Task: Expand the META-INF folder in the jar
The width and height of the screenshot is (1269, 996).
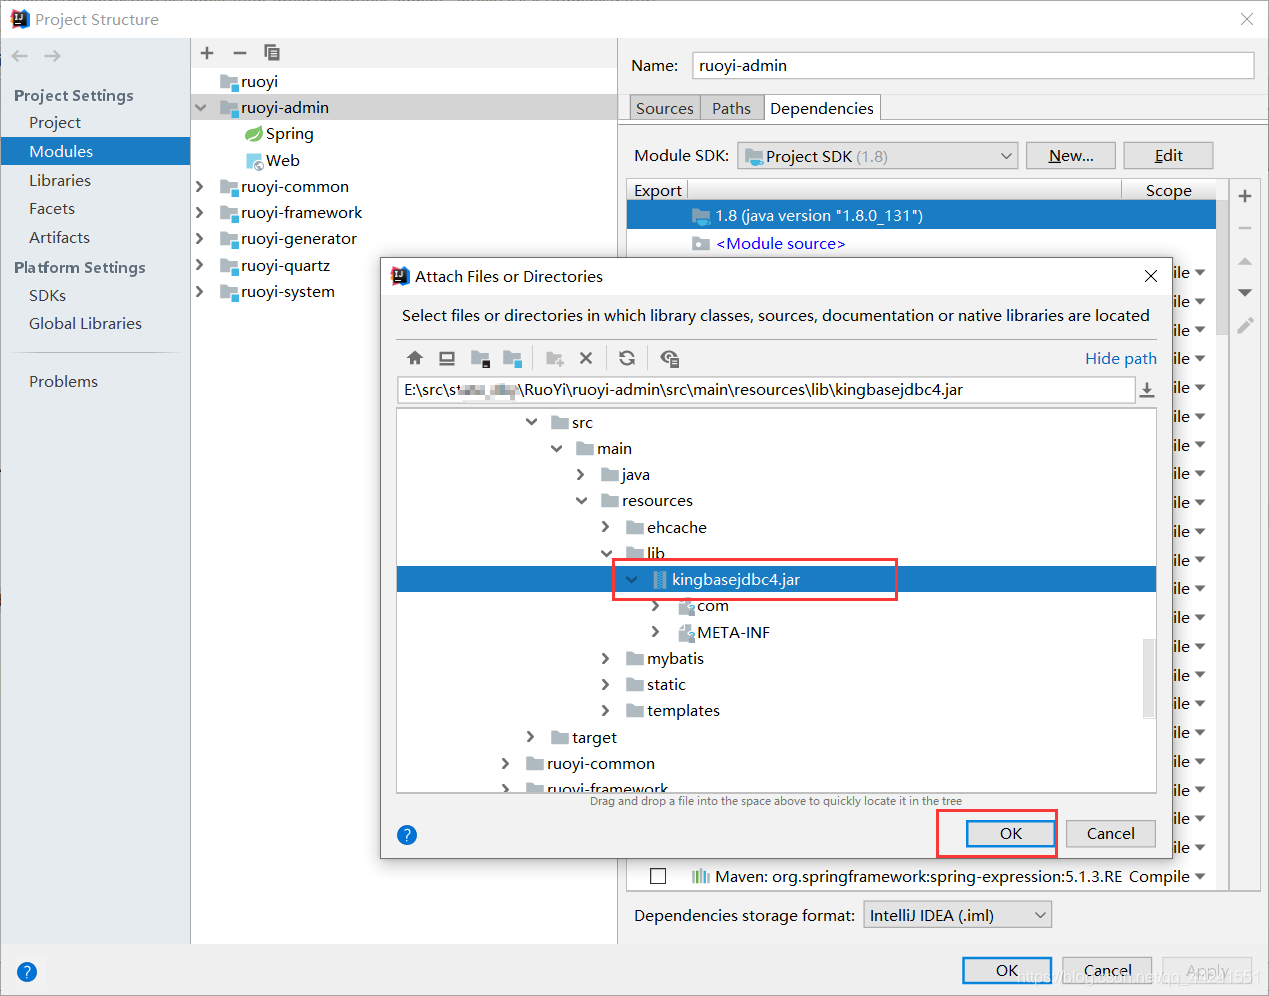Action: point(656,632)
